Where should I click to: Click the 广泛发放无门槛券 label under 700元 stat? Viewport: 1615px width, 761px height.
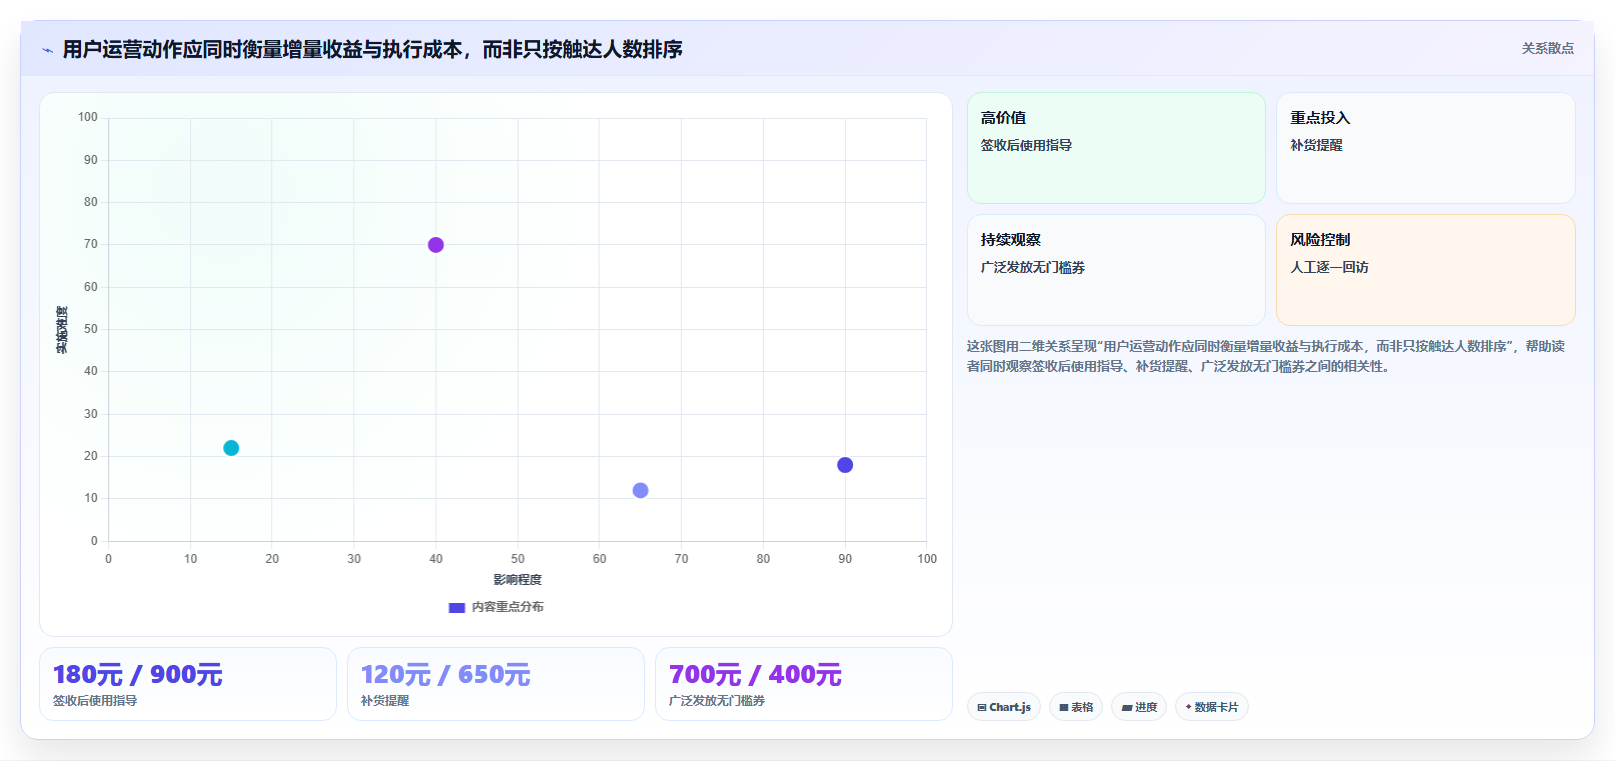pyautogui.click(x=717, y=701)
